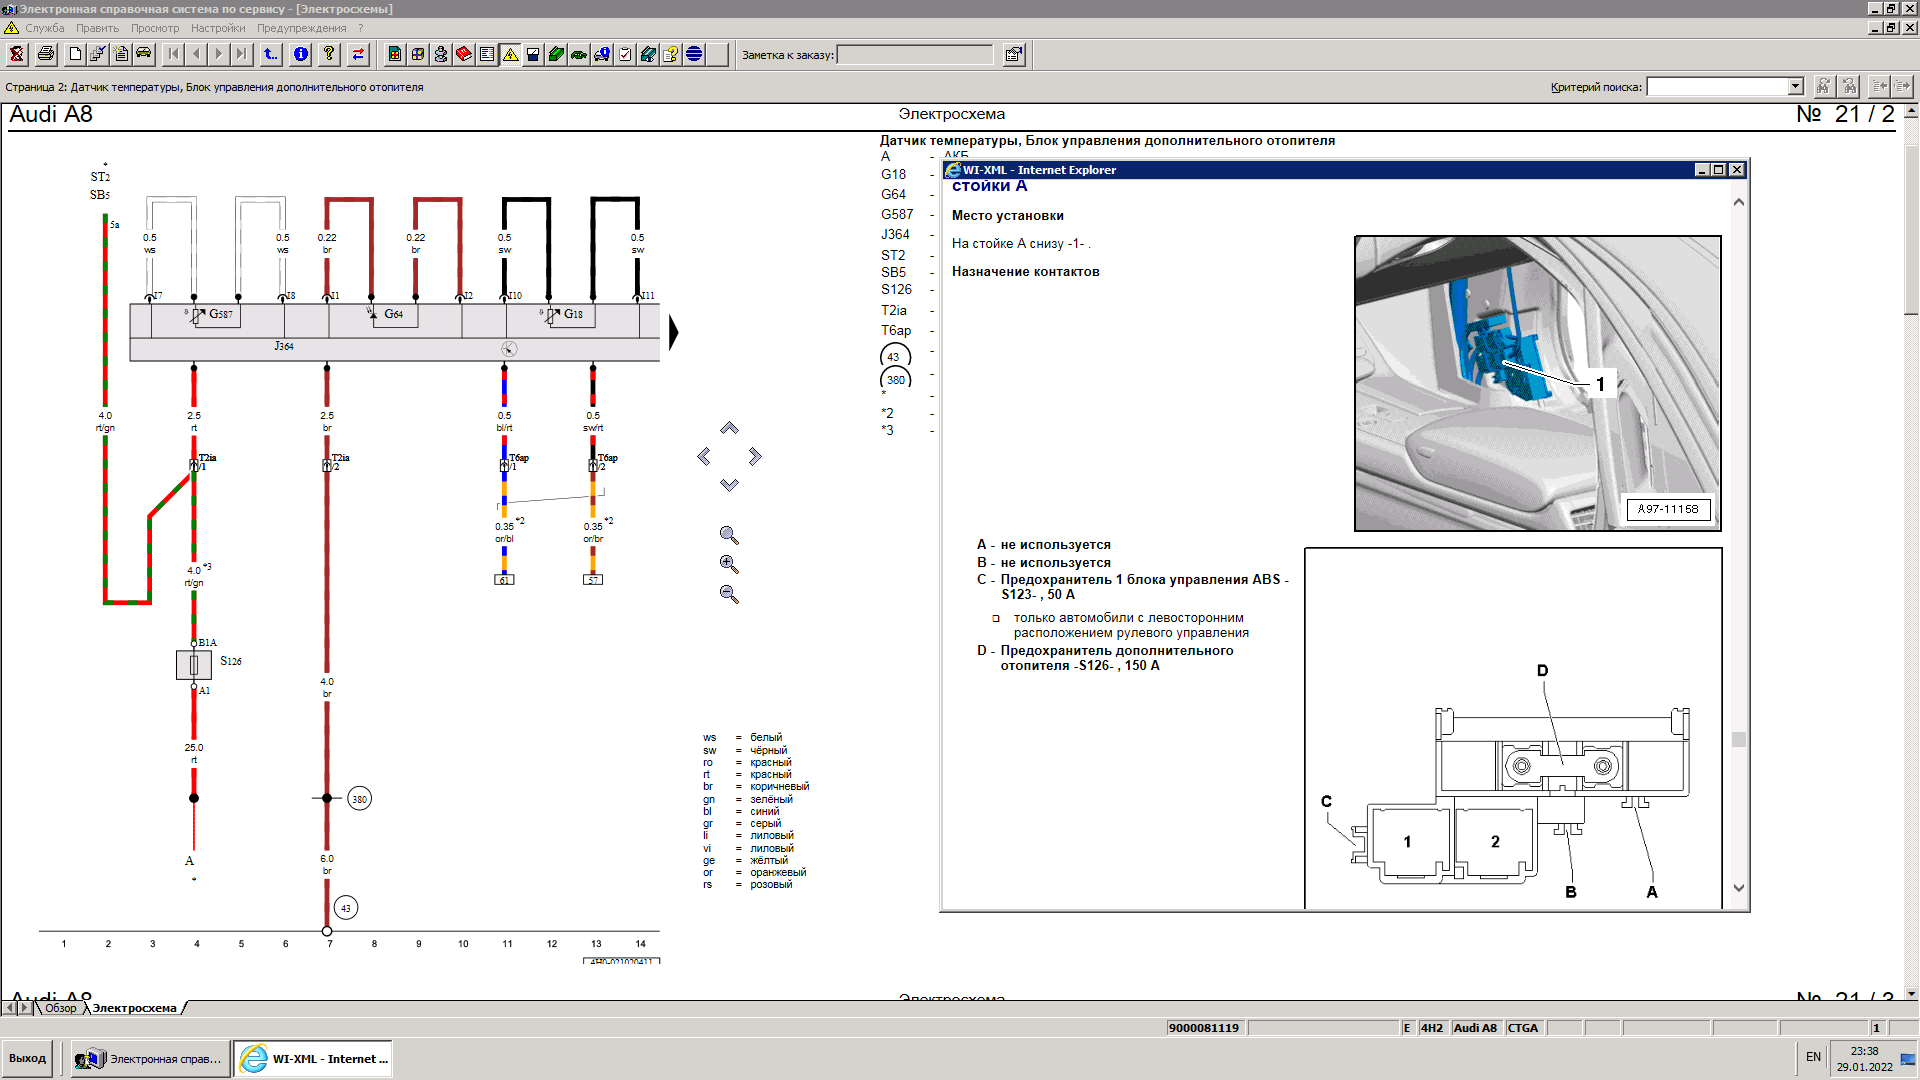Click the Заметка к заказу input field
1920x1080 pixels.
pos(914,55)
